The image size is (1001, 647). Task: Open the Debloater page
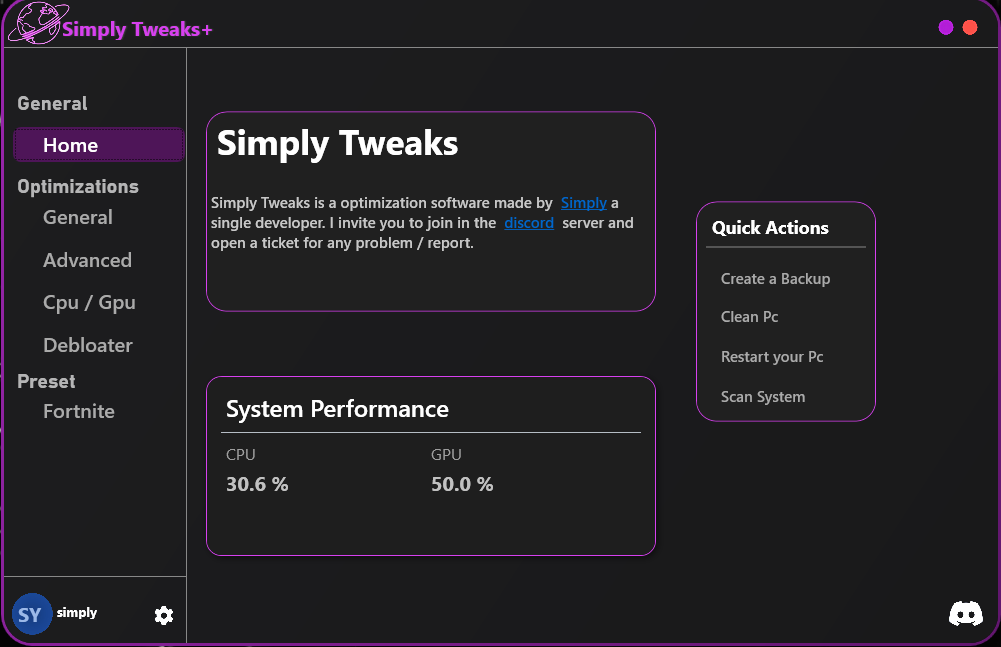point(88,345)
